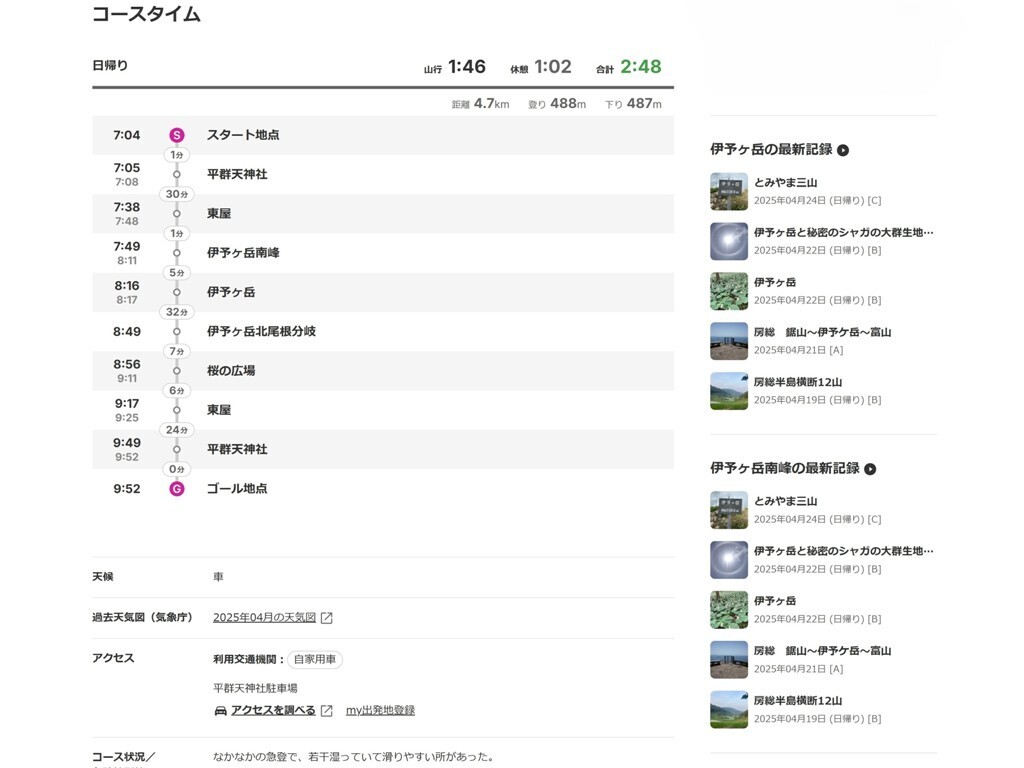Click the magenta S start point marker
This screenshot has height=768, width=1024.
[x=176, y=135]
